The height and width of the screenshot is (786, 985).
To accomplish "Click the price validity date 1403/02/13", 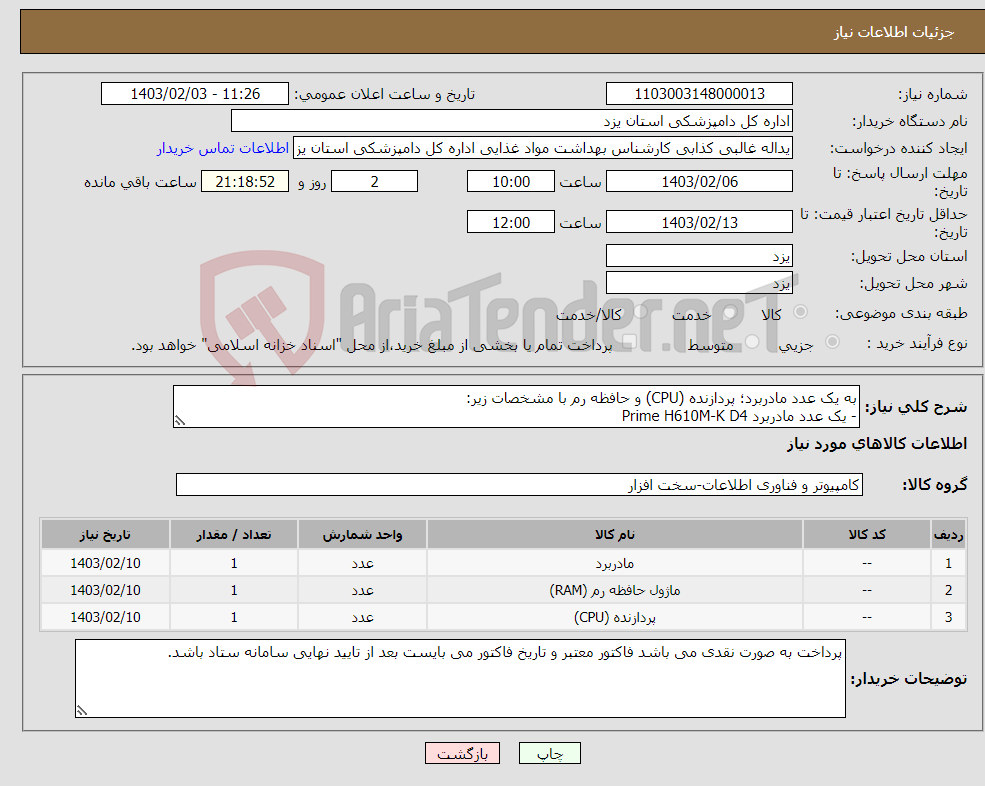I will (699, 222).
